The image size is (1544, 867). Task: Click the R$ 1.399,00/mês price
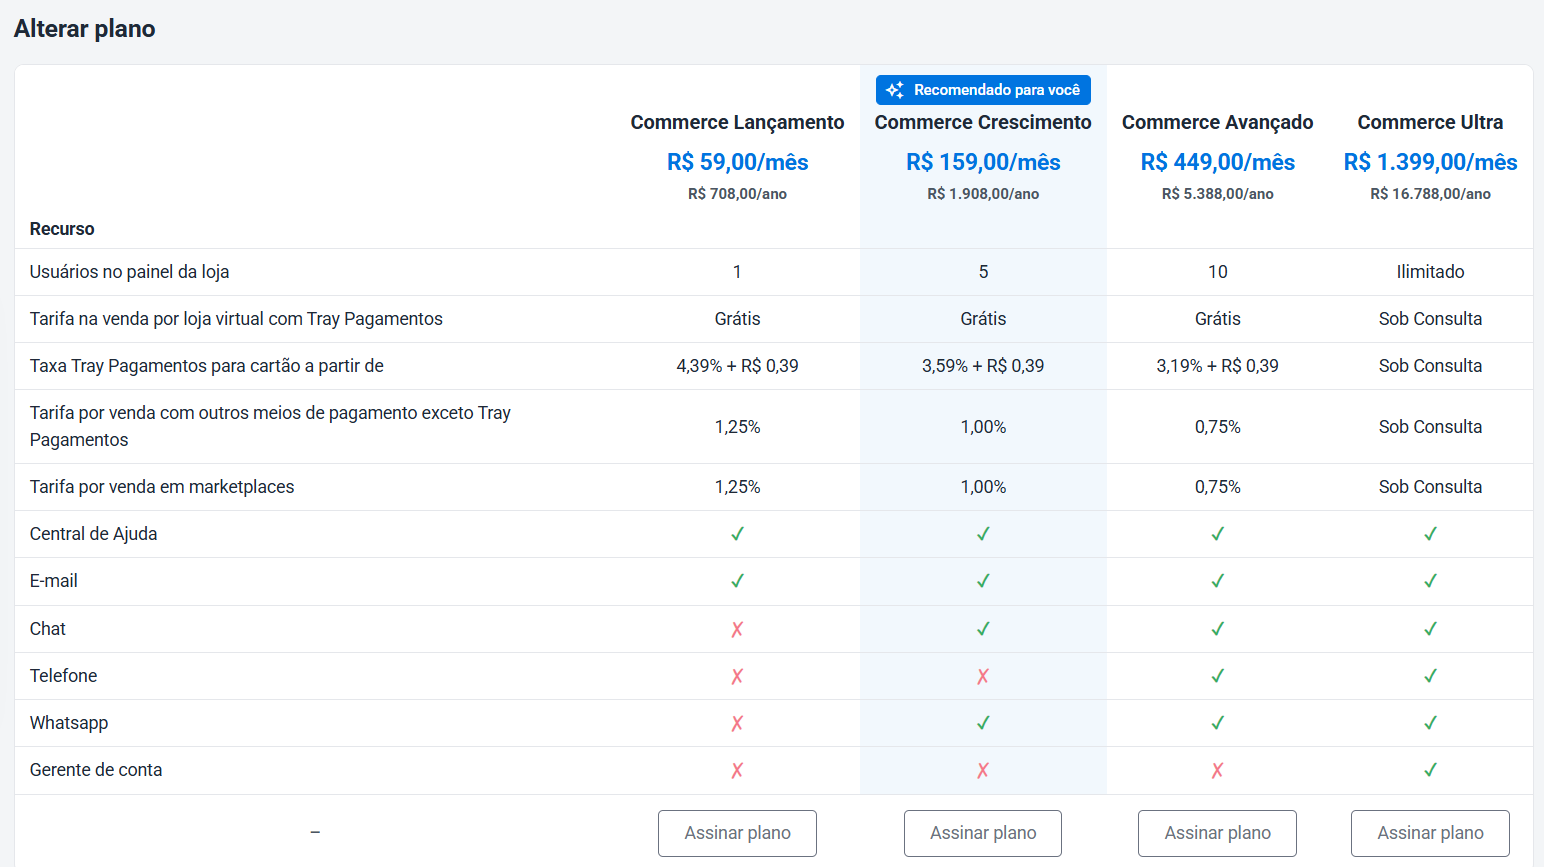click(1430, 162)
